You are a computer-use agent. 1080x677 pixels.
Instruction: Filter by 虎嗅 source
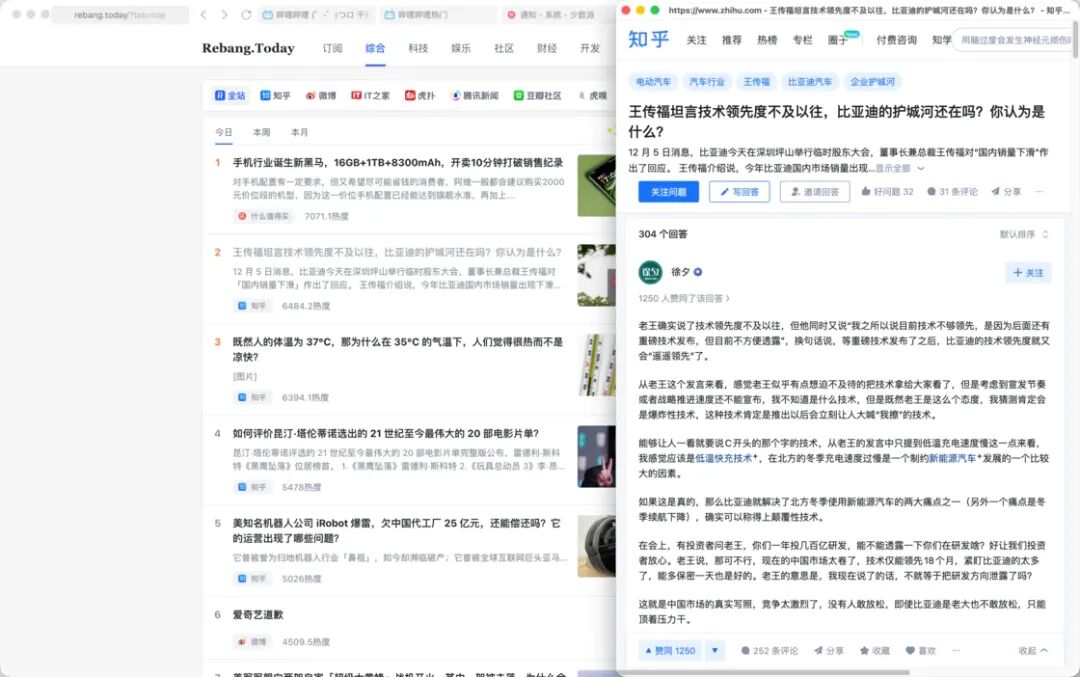593,96
